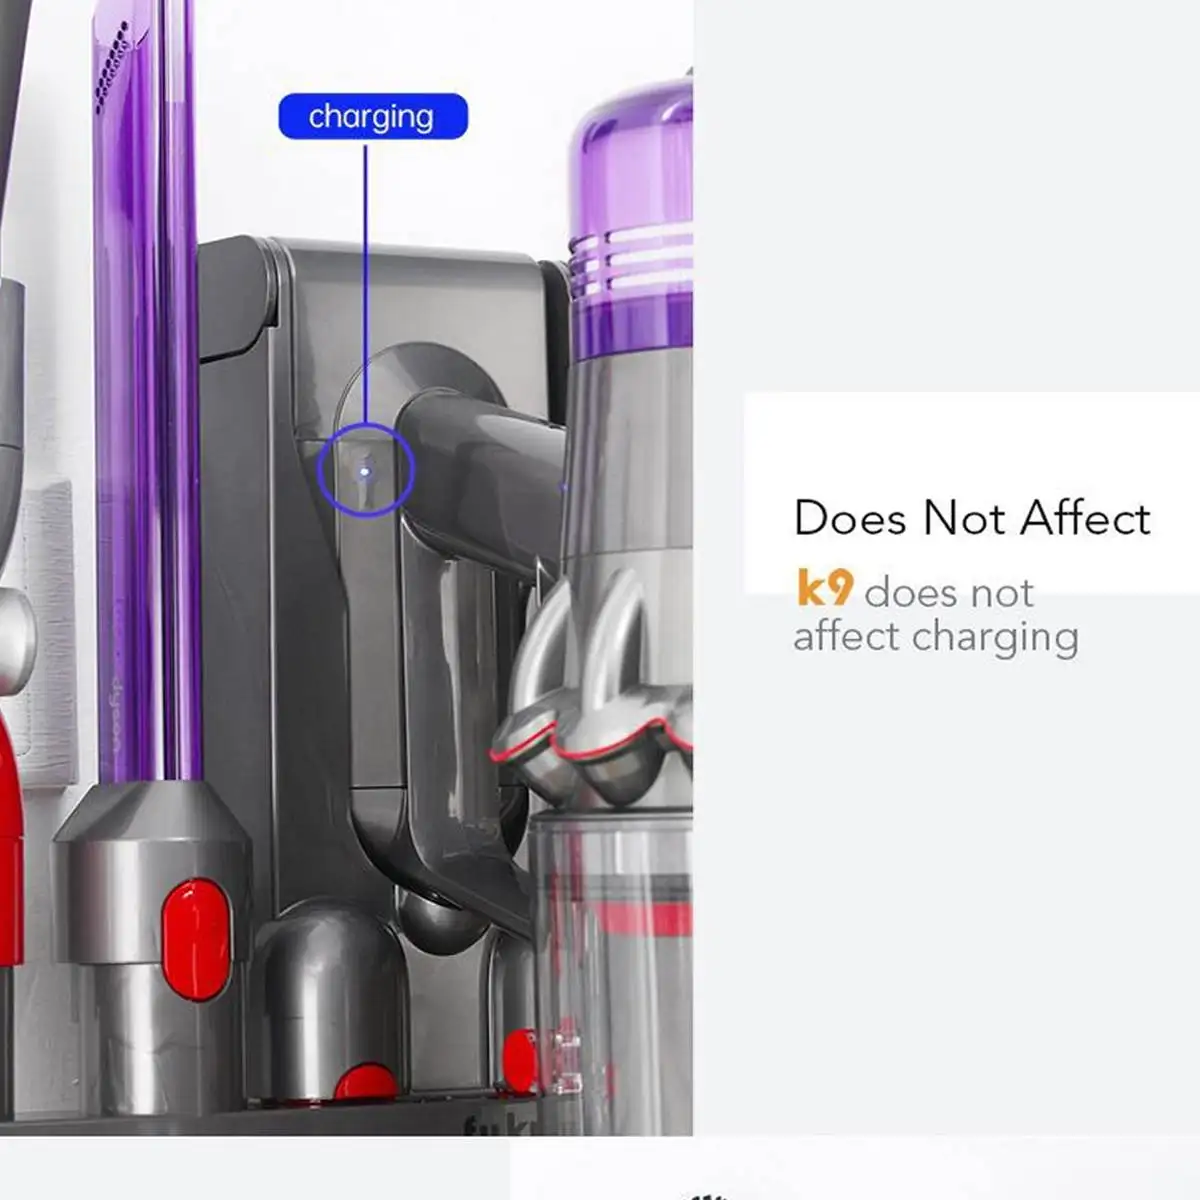Click the "does not" text beside k9

coord(949,592)
